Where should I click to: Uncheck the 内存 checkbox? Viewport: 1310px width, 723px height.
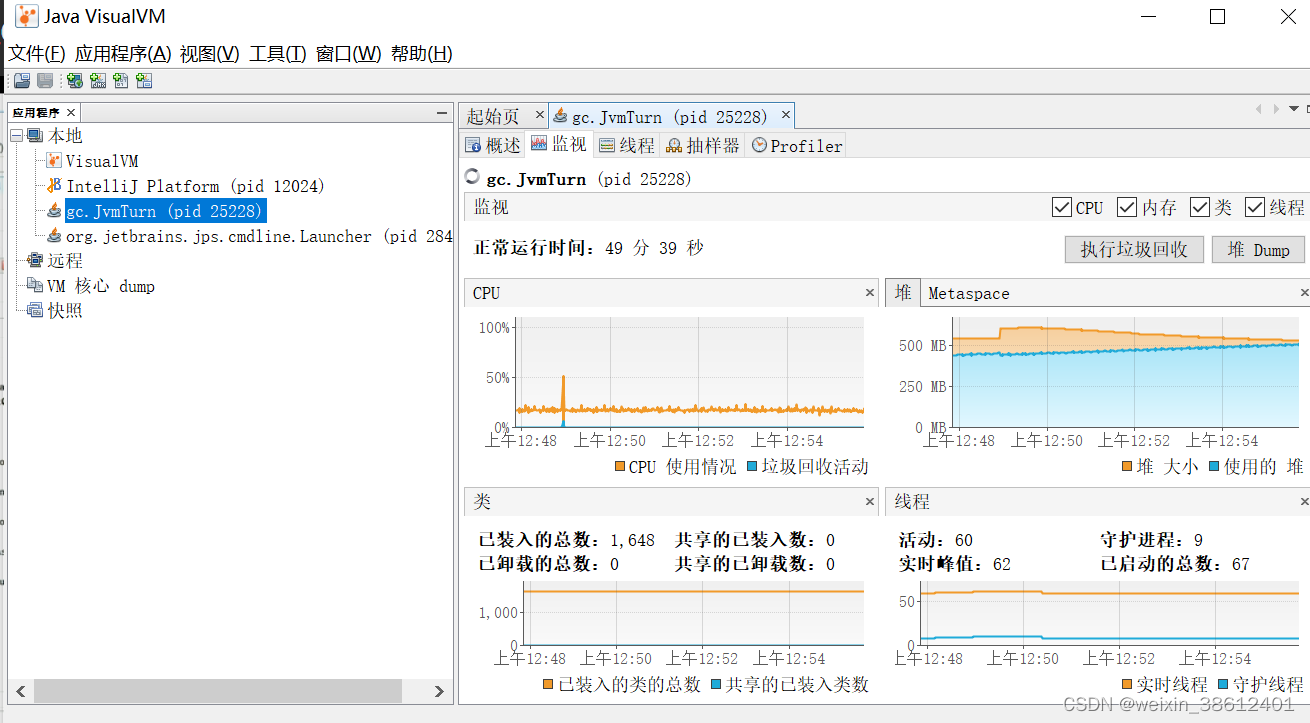(x=1127, y=207)
